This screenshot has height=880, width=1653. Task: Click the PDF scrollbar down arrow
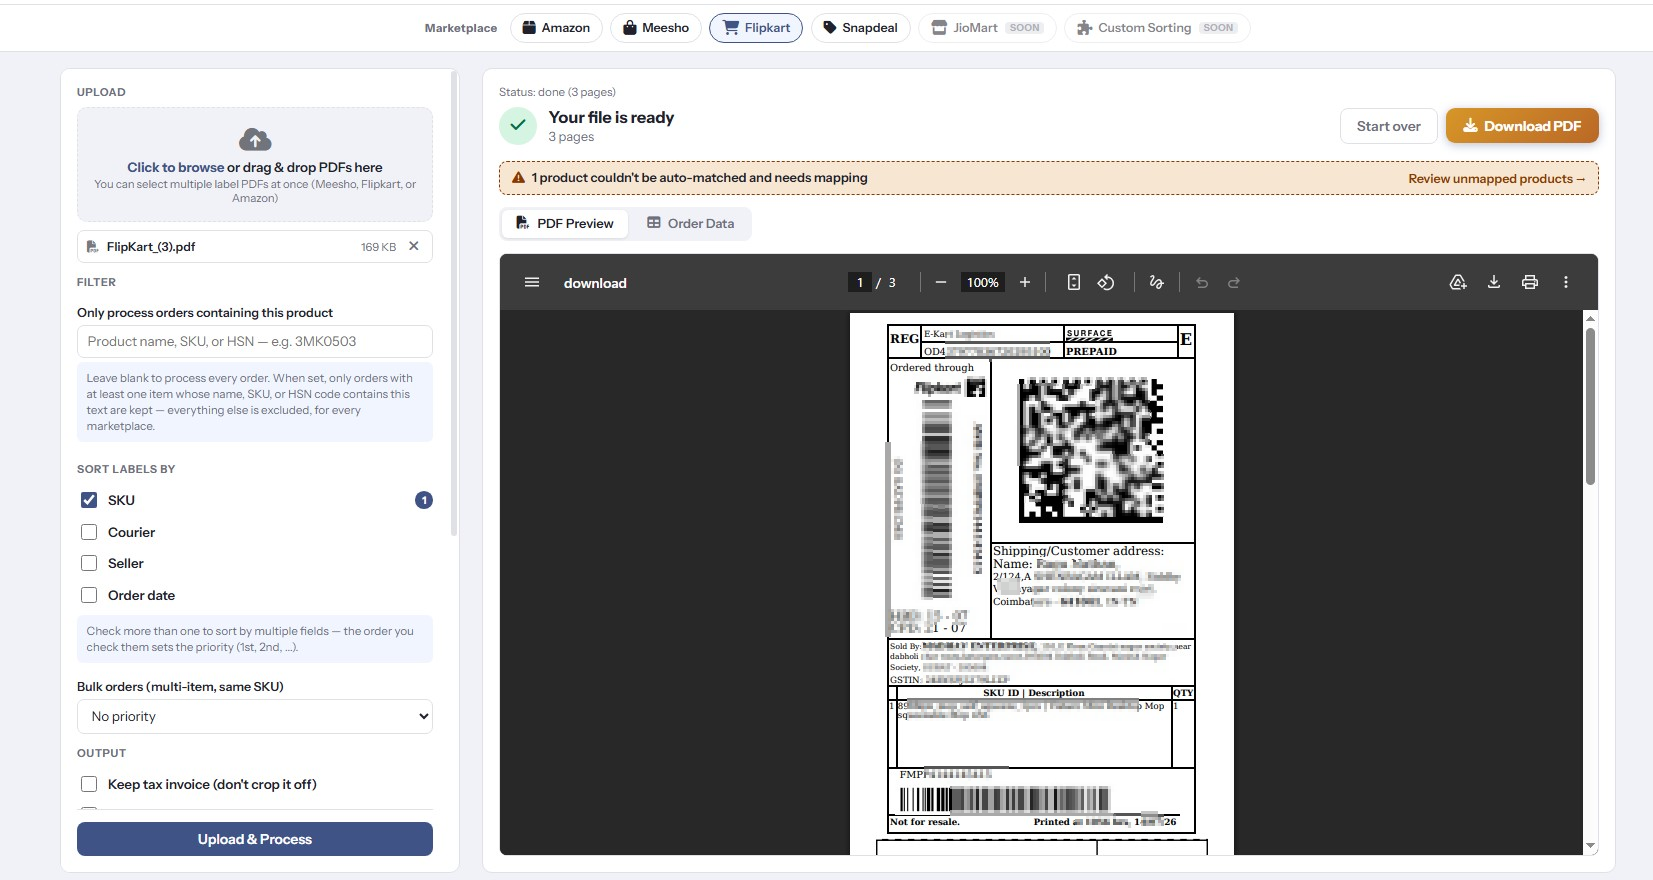point(1590,846)
